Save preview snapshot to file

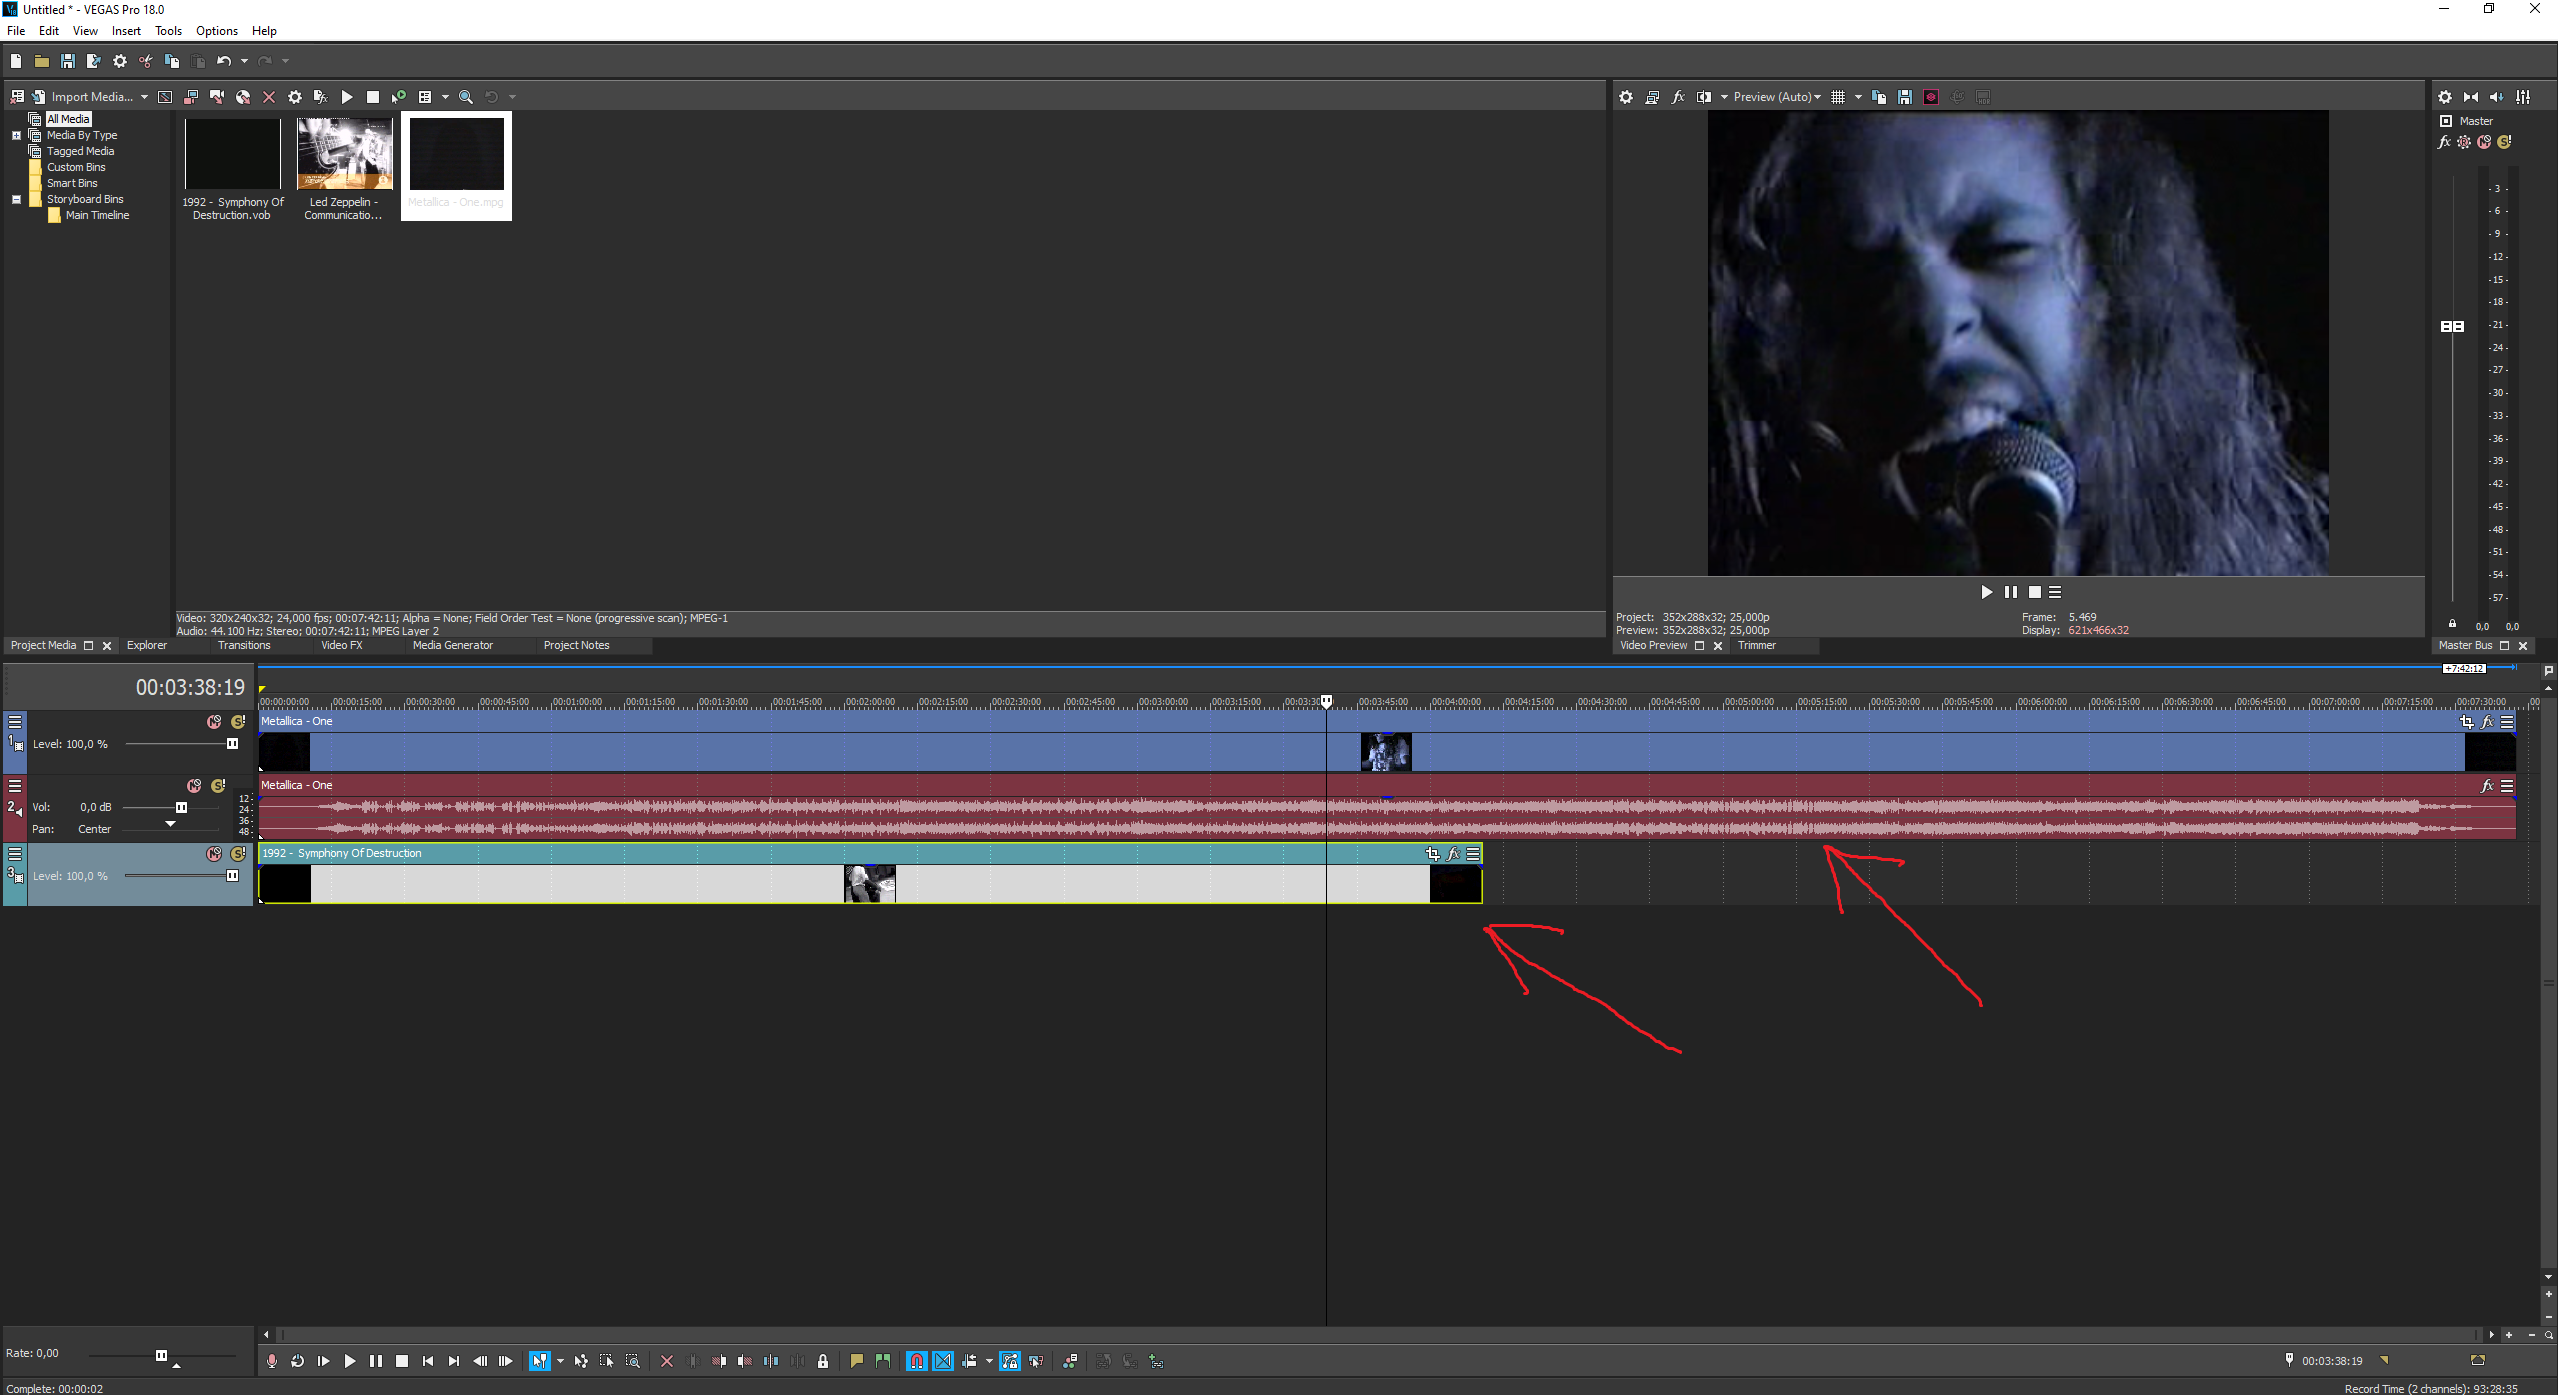click(x=1905, y=97)
